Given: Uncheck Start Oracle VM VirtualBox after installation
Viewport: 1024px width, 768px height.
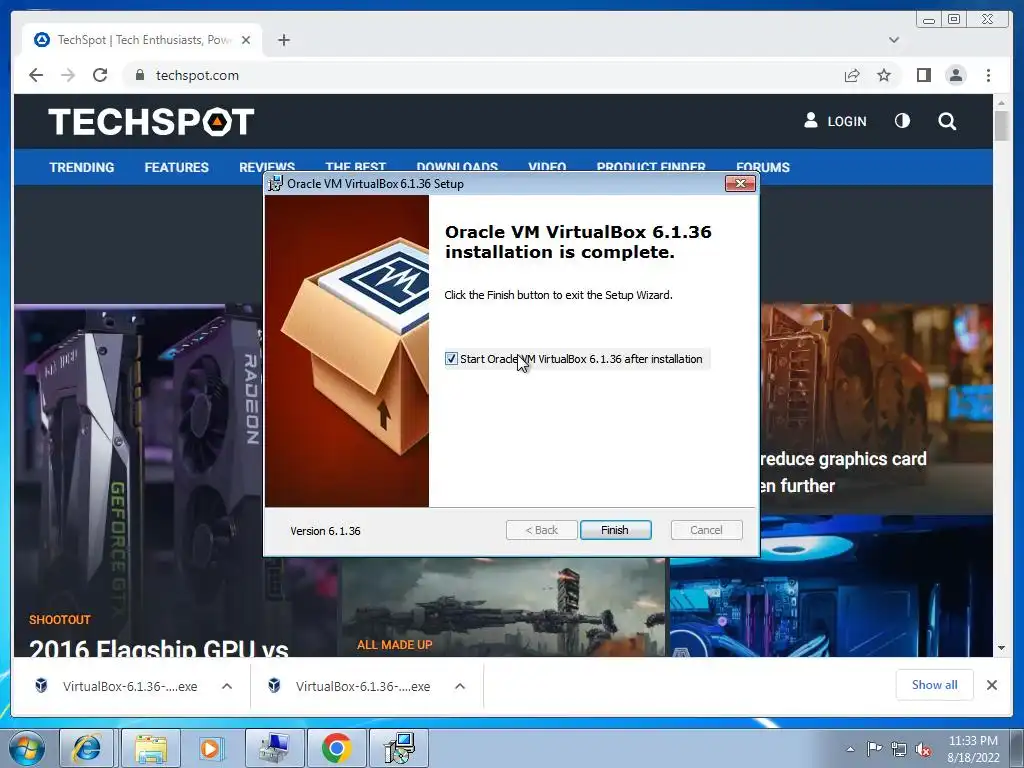Looking at the screenshot, I should pos(451,359).
